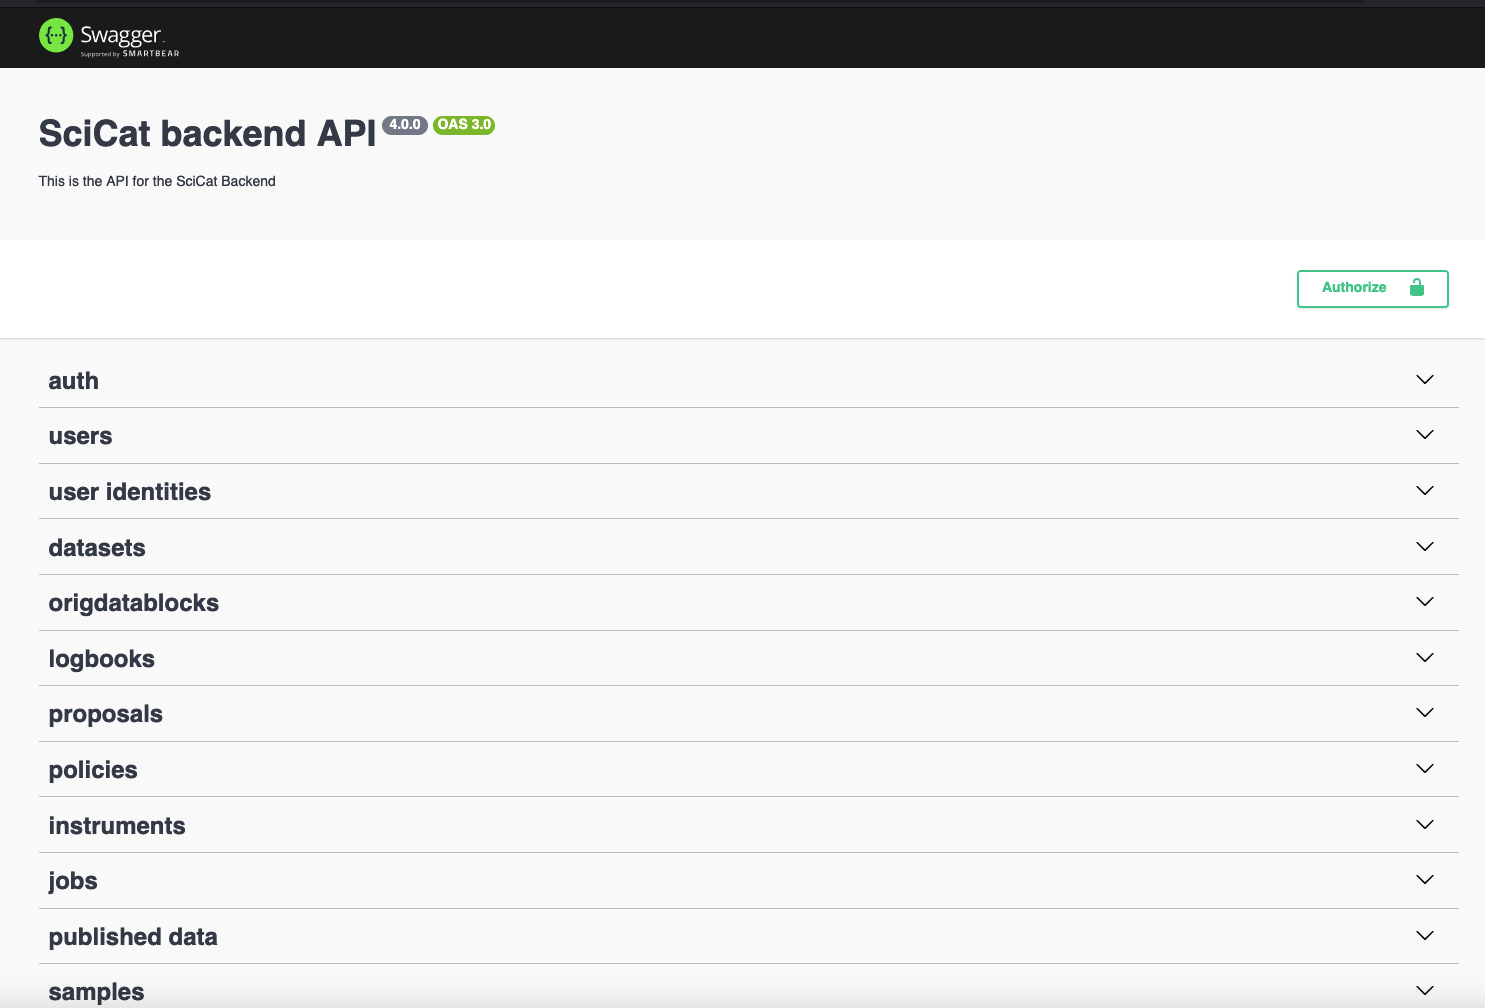Viewport: 1485px width, 1008px height.
Task: Expand the users section chevron
Action: 1425,435
